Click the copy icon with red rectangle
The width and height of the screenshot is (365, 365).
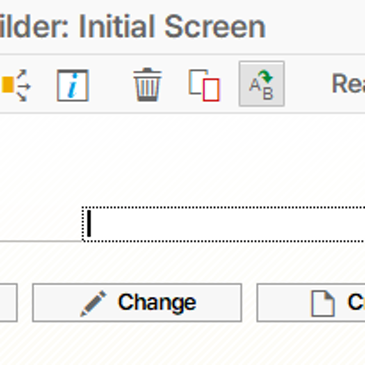pyautogui.click(x=204, y=85)
